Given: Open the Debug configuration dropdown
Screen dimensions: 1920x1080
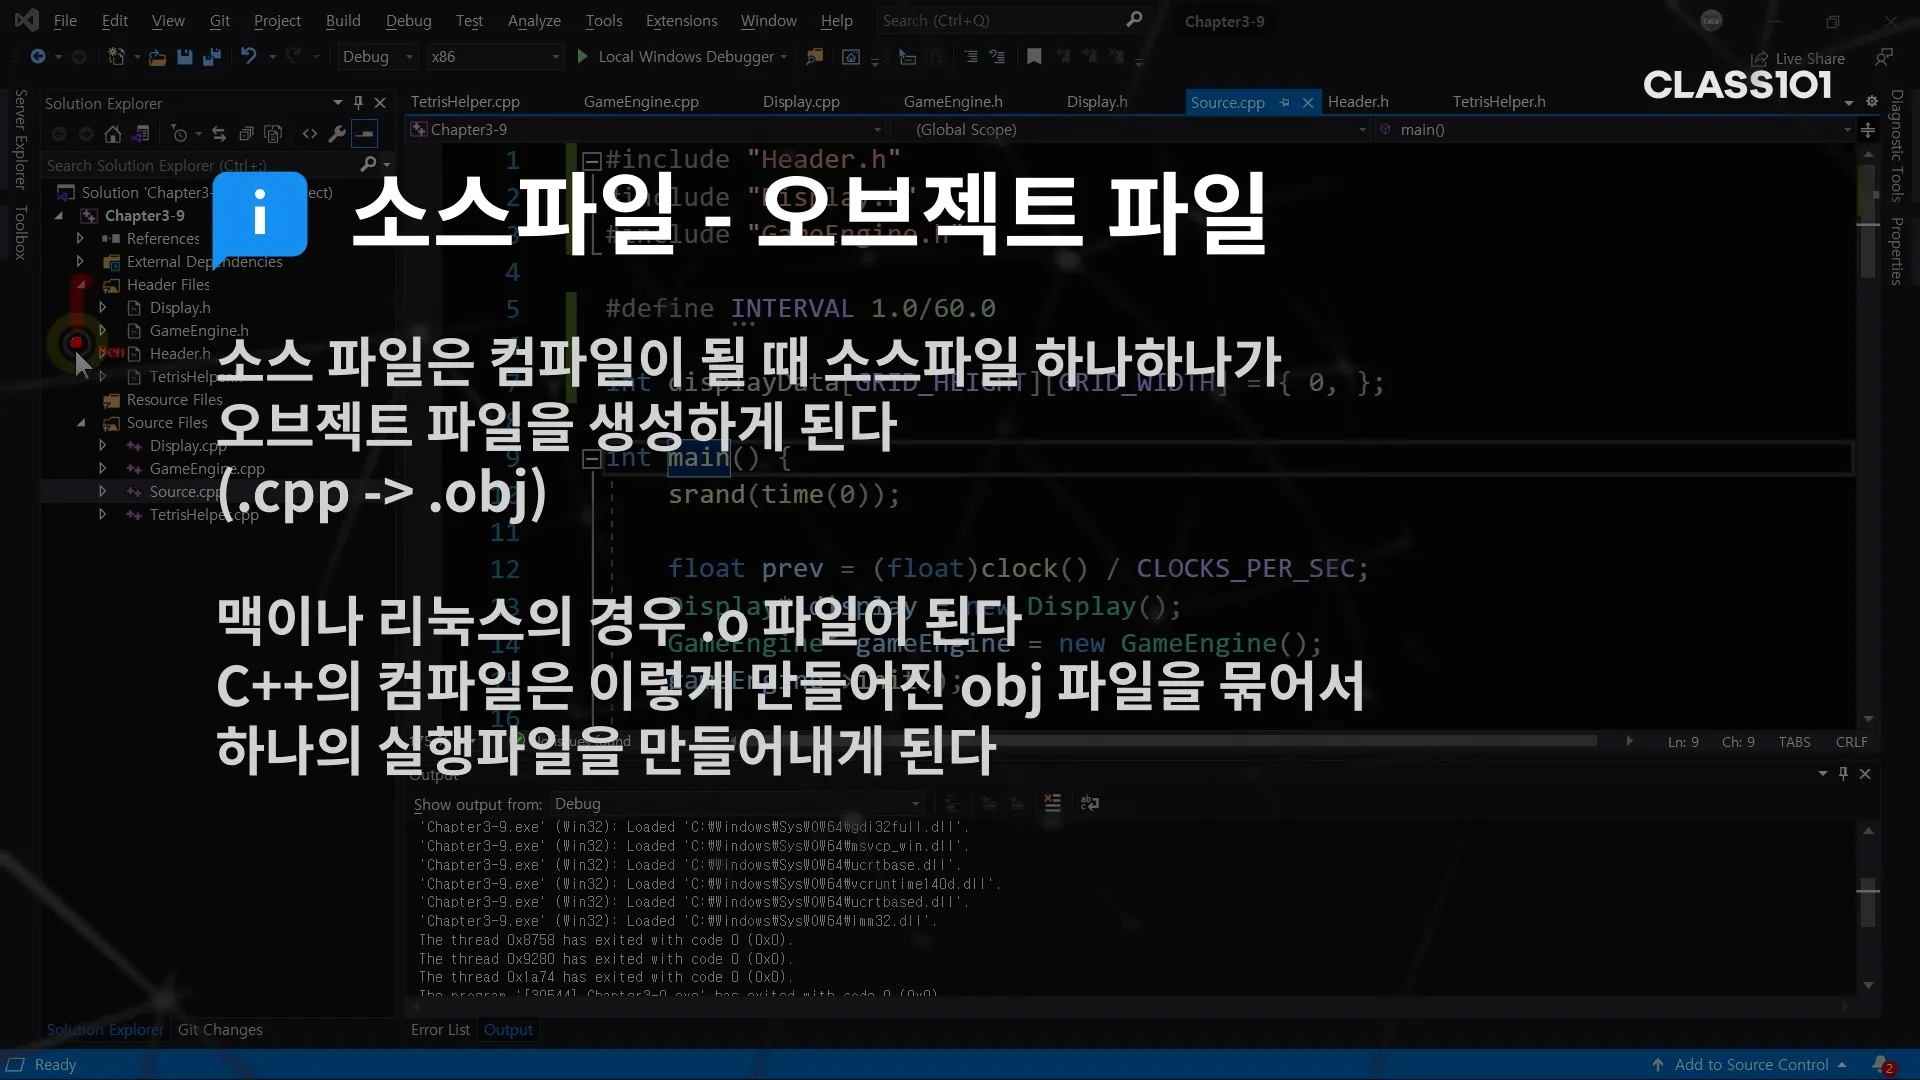Looking at the screenshot, I should coord(377,57).
